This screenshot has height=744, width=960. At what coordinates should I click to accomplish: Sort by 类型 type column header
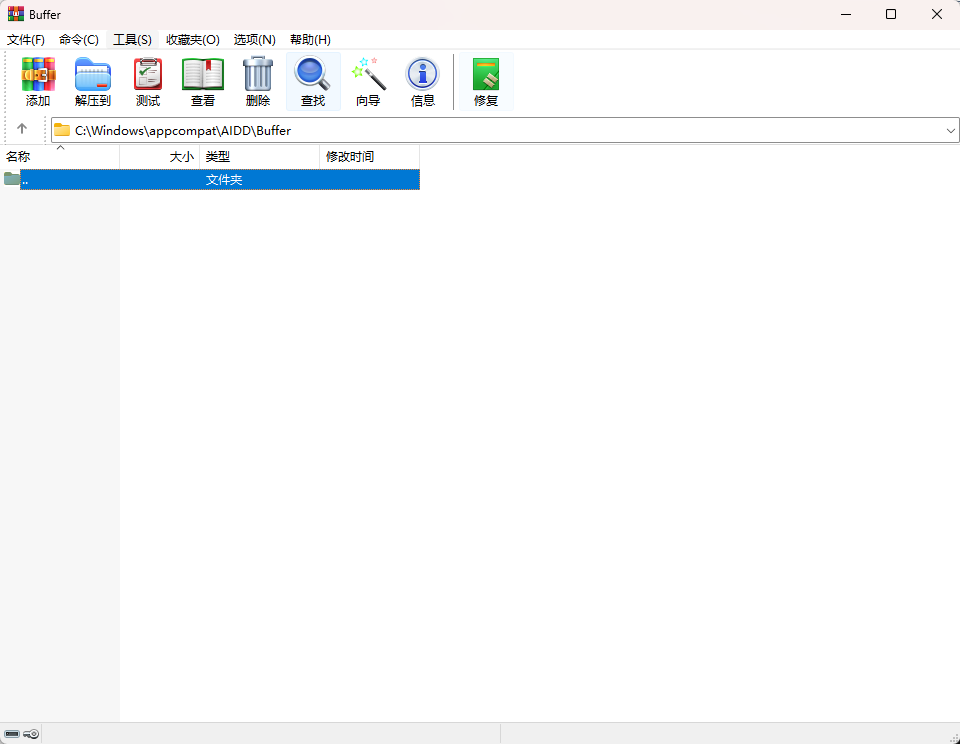tap(260, 157)
